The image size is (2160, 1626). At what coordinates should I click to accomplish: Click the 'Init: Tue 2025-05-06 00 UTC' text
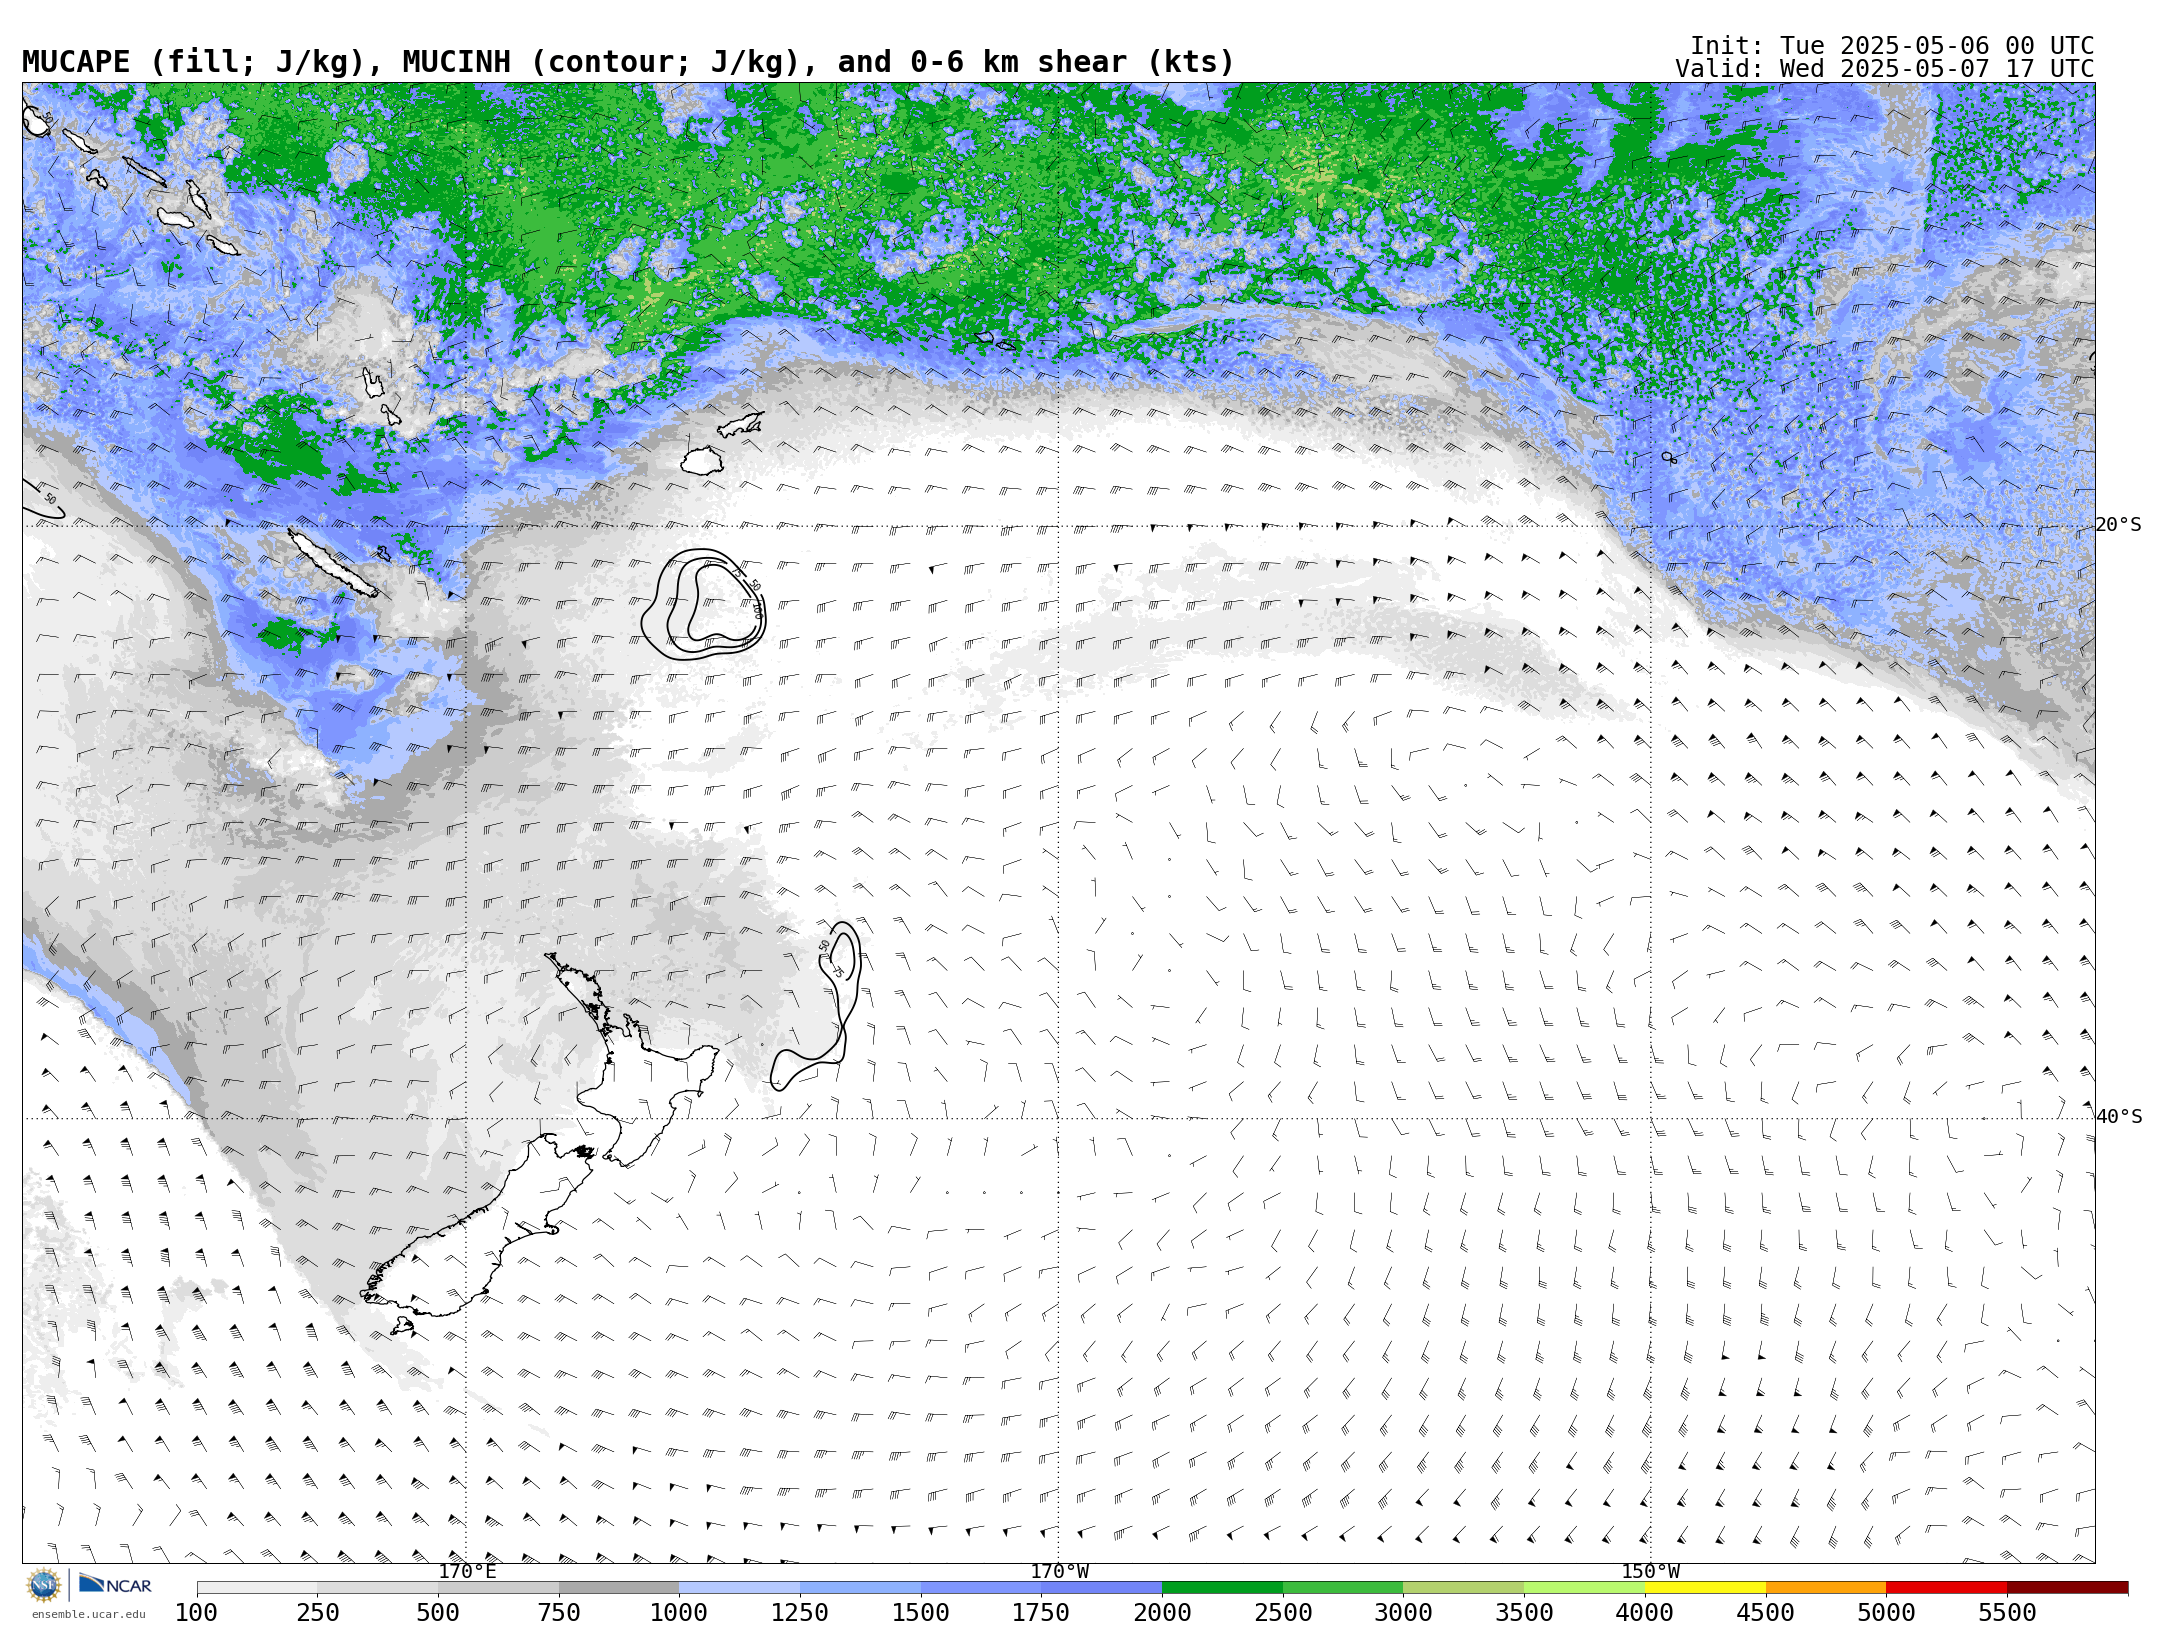[1892, 46]
